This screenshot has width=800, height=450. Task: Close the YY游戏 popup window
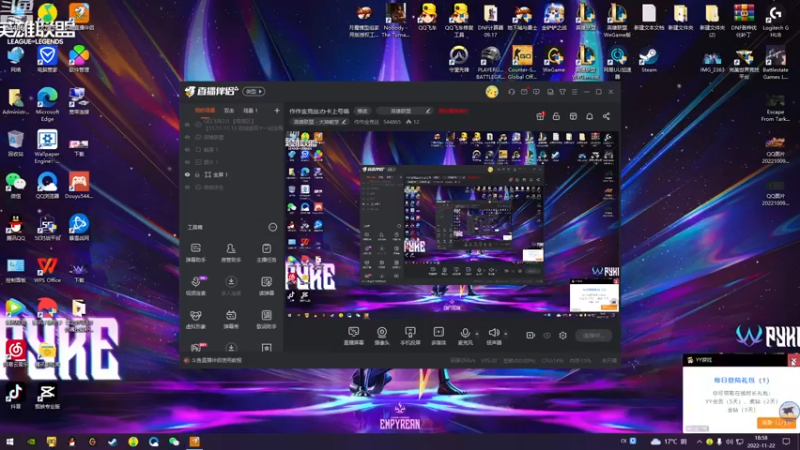793,360
